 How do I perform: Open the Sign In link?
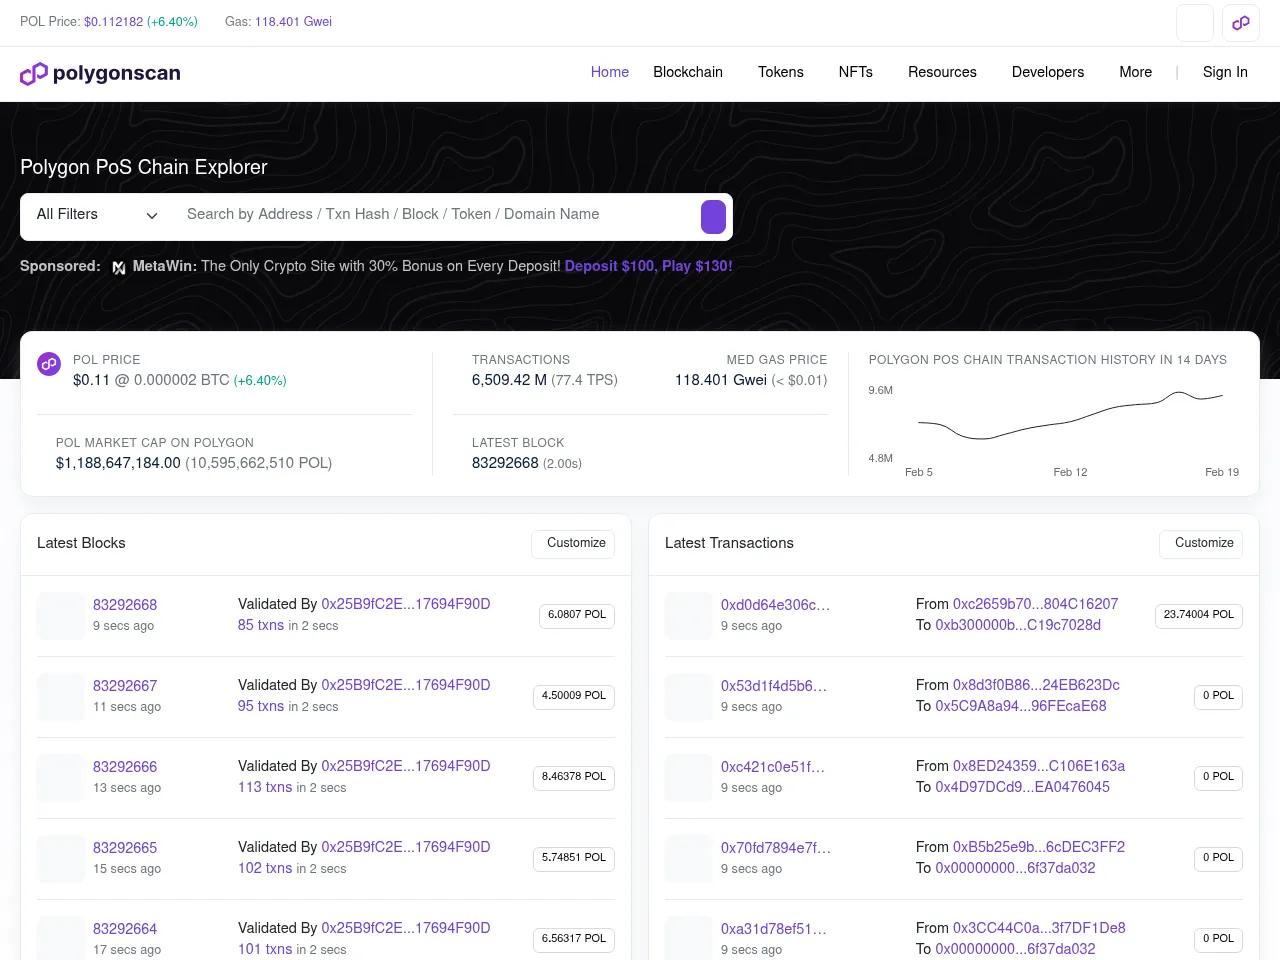[x=1225, y=72]
